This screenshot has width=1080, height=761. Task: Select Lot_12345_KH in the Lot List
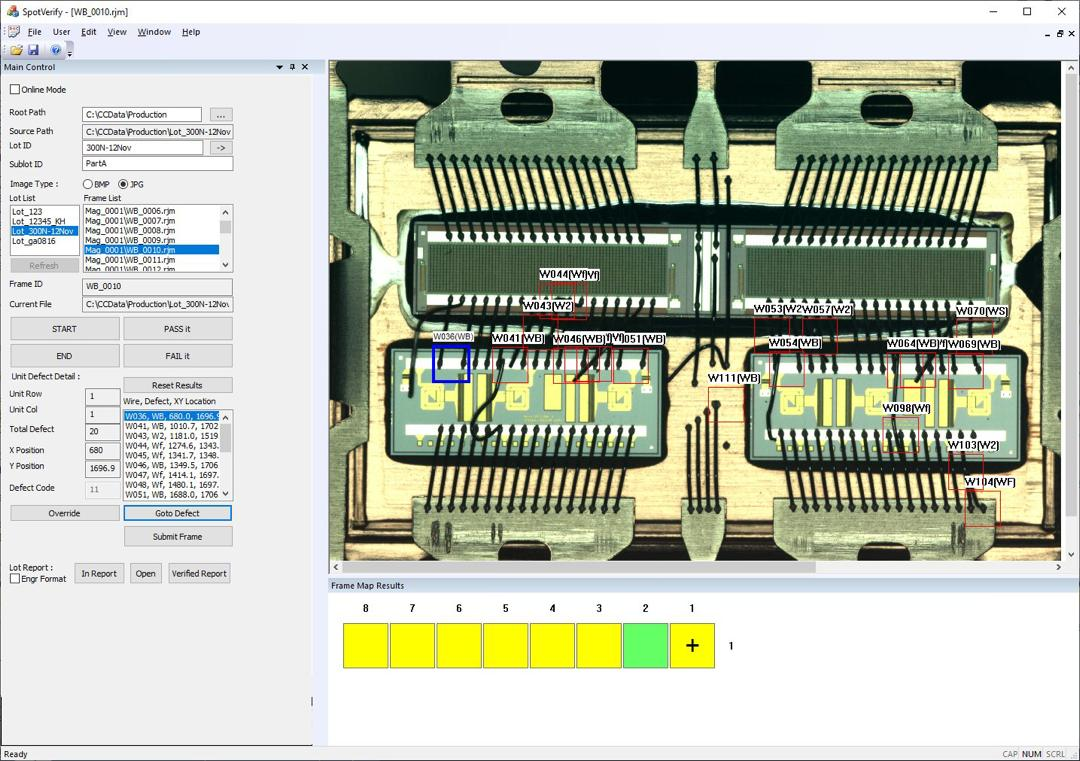click(x=44, y=221)
